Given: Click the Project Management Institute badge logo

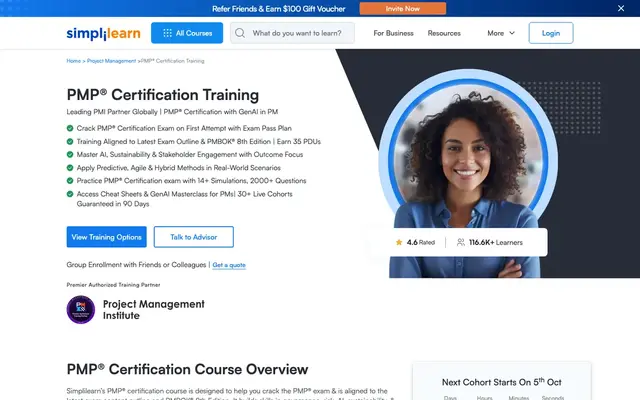Looking at the screenshot, I should tap(81, 310).
